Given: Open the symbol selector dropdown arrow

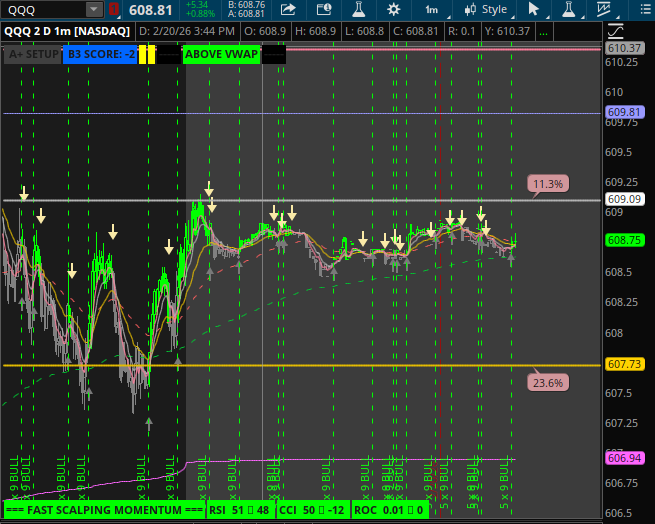Looking at the screenshot, I should (x=93, y=10).
